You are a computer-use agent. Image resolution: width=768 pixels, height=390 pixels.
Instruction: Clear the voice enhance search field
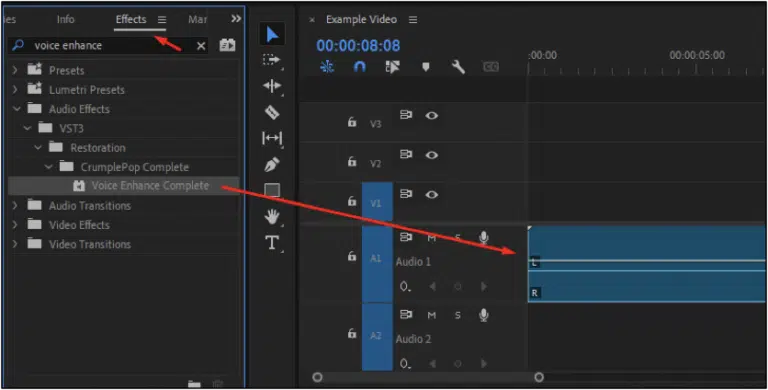[201, 46]
